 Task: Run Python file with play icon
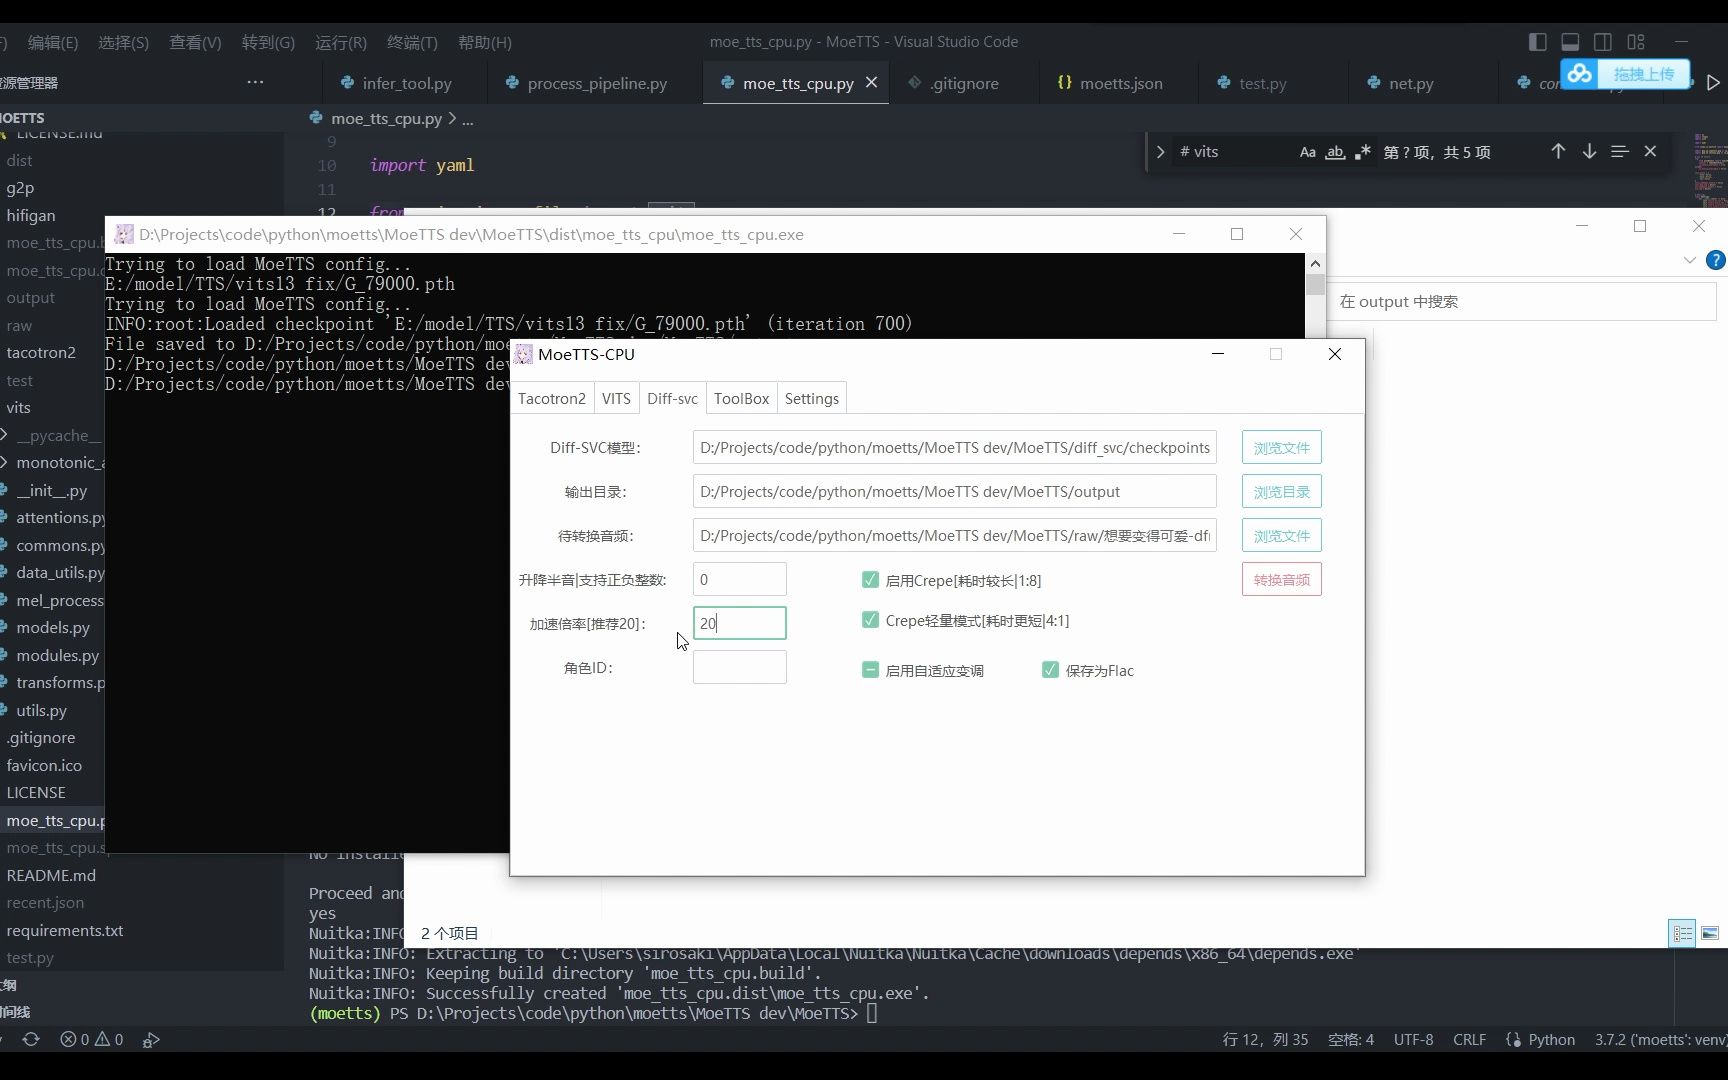[x=1713, y=83]
